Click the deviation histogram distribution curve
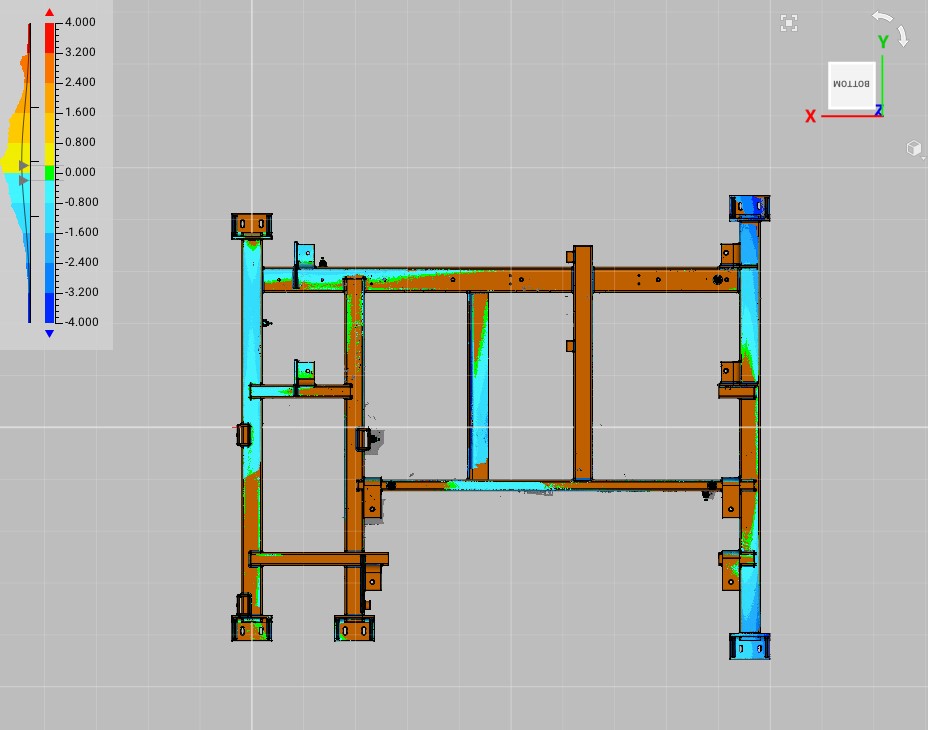This screenshot has width=928, height=730. coord(17,172)
